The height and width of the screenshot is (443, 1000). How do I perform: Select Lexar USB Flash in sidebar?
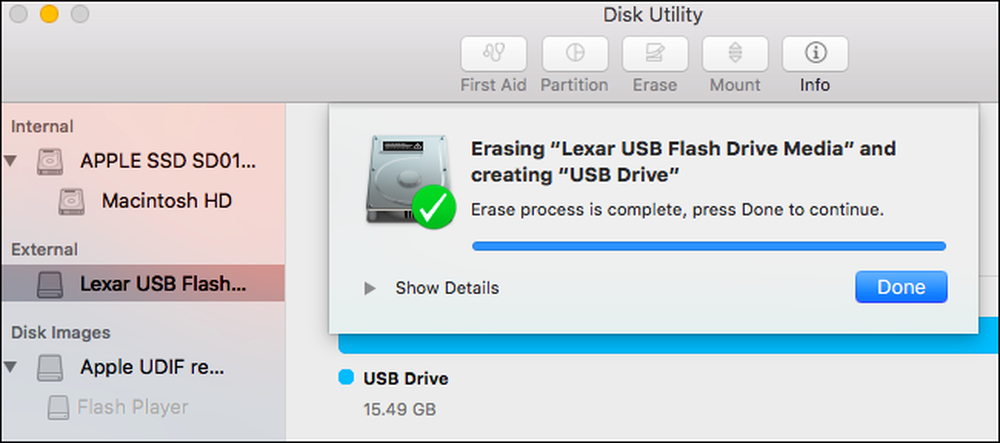pyautogui.click(x=143, y=284)
